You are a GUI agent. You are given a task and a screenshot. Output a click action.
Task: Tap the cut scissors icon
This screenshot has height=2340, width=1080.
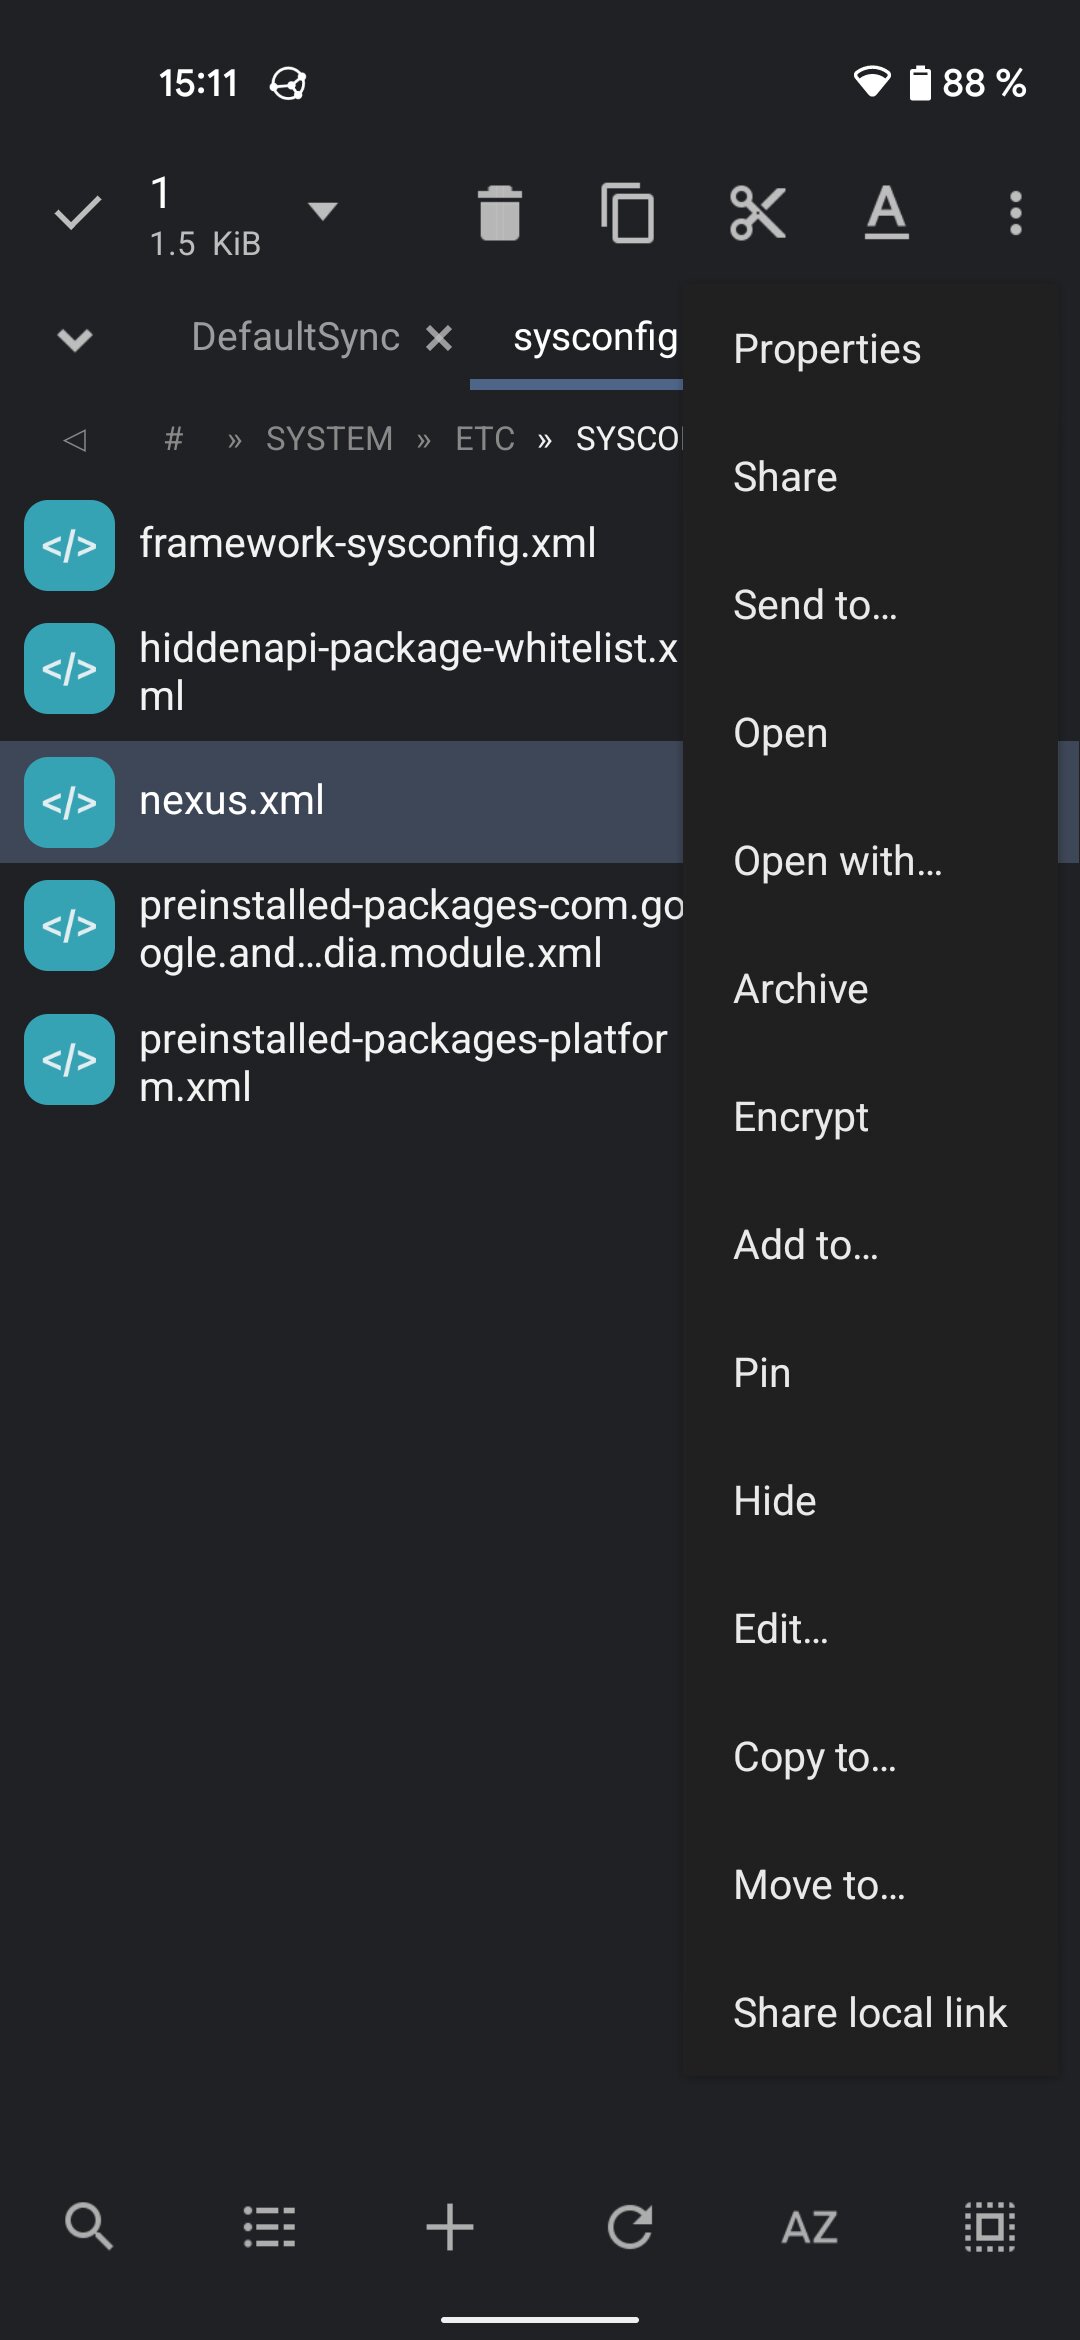pos(757,213)
